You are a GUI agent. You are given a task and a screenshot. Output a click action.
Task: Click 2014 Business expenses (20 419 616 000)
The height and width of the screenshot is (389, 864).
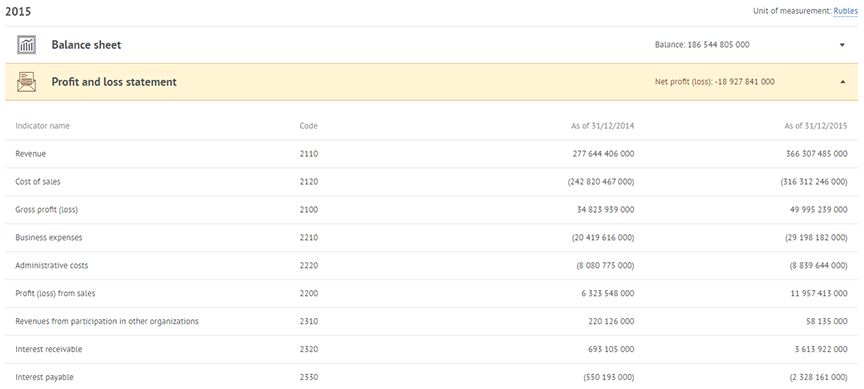pos(603,237)
